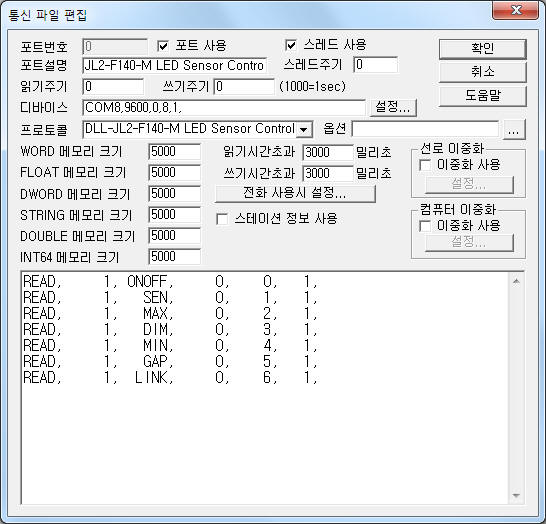Click the 옵션 text field
The image size is (546, 524).
click(425, 129)
